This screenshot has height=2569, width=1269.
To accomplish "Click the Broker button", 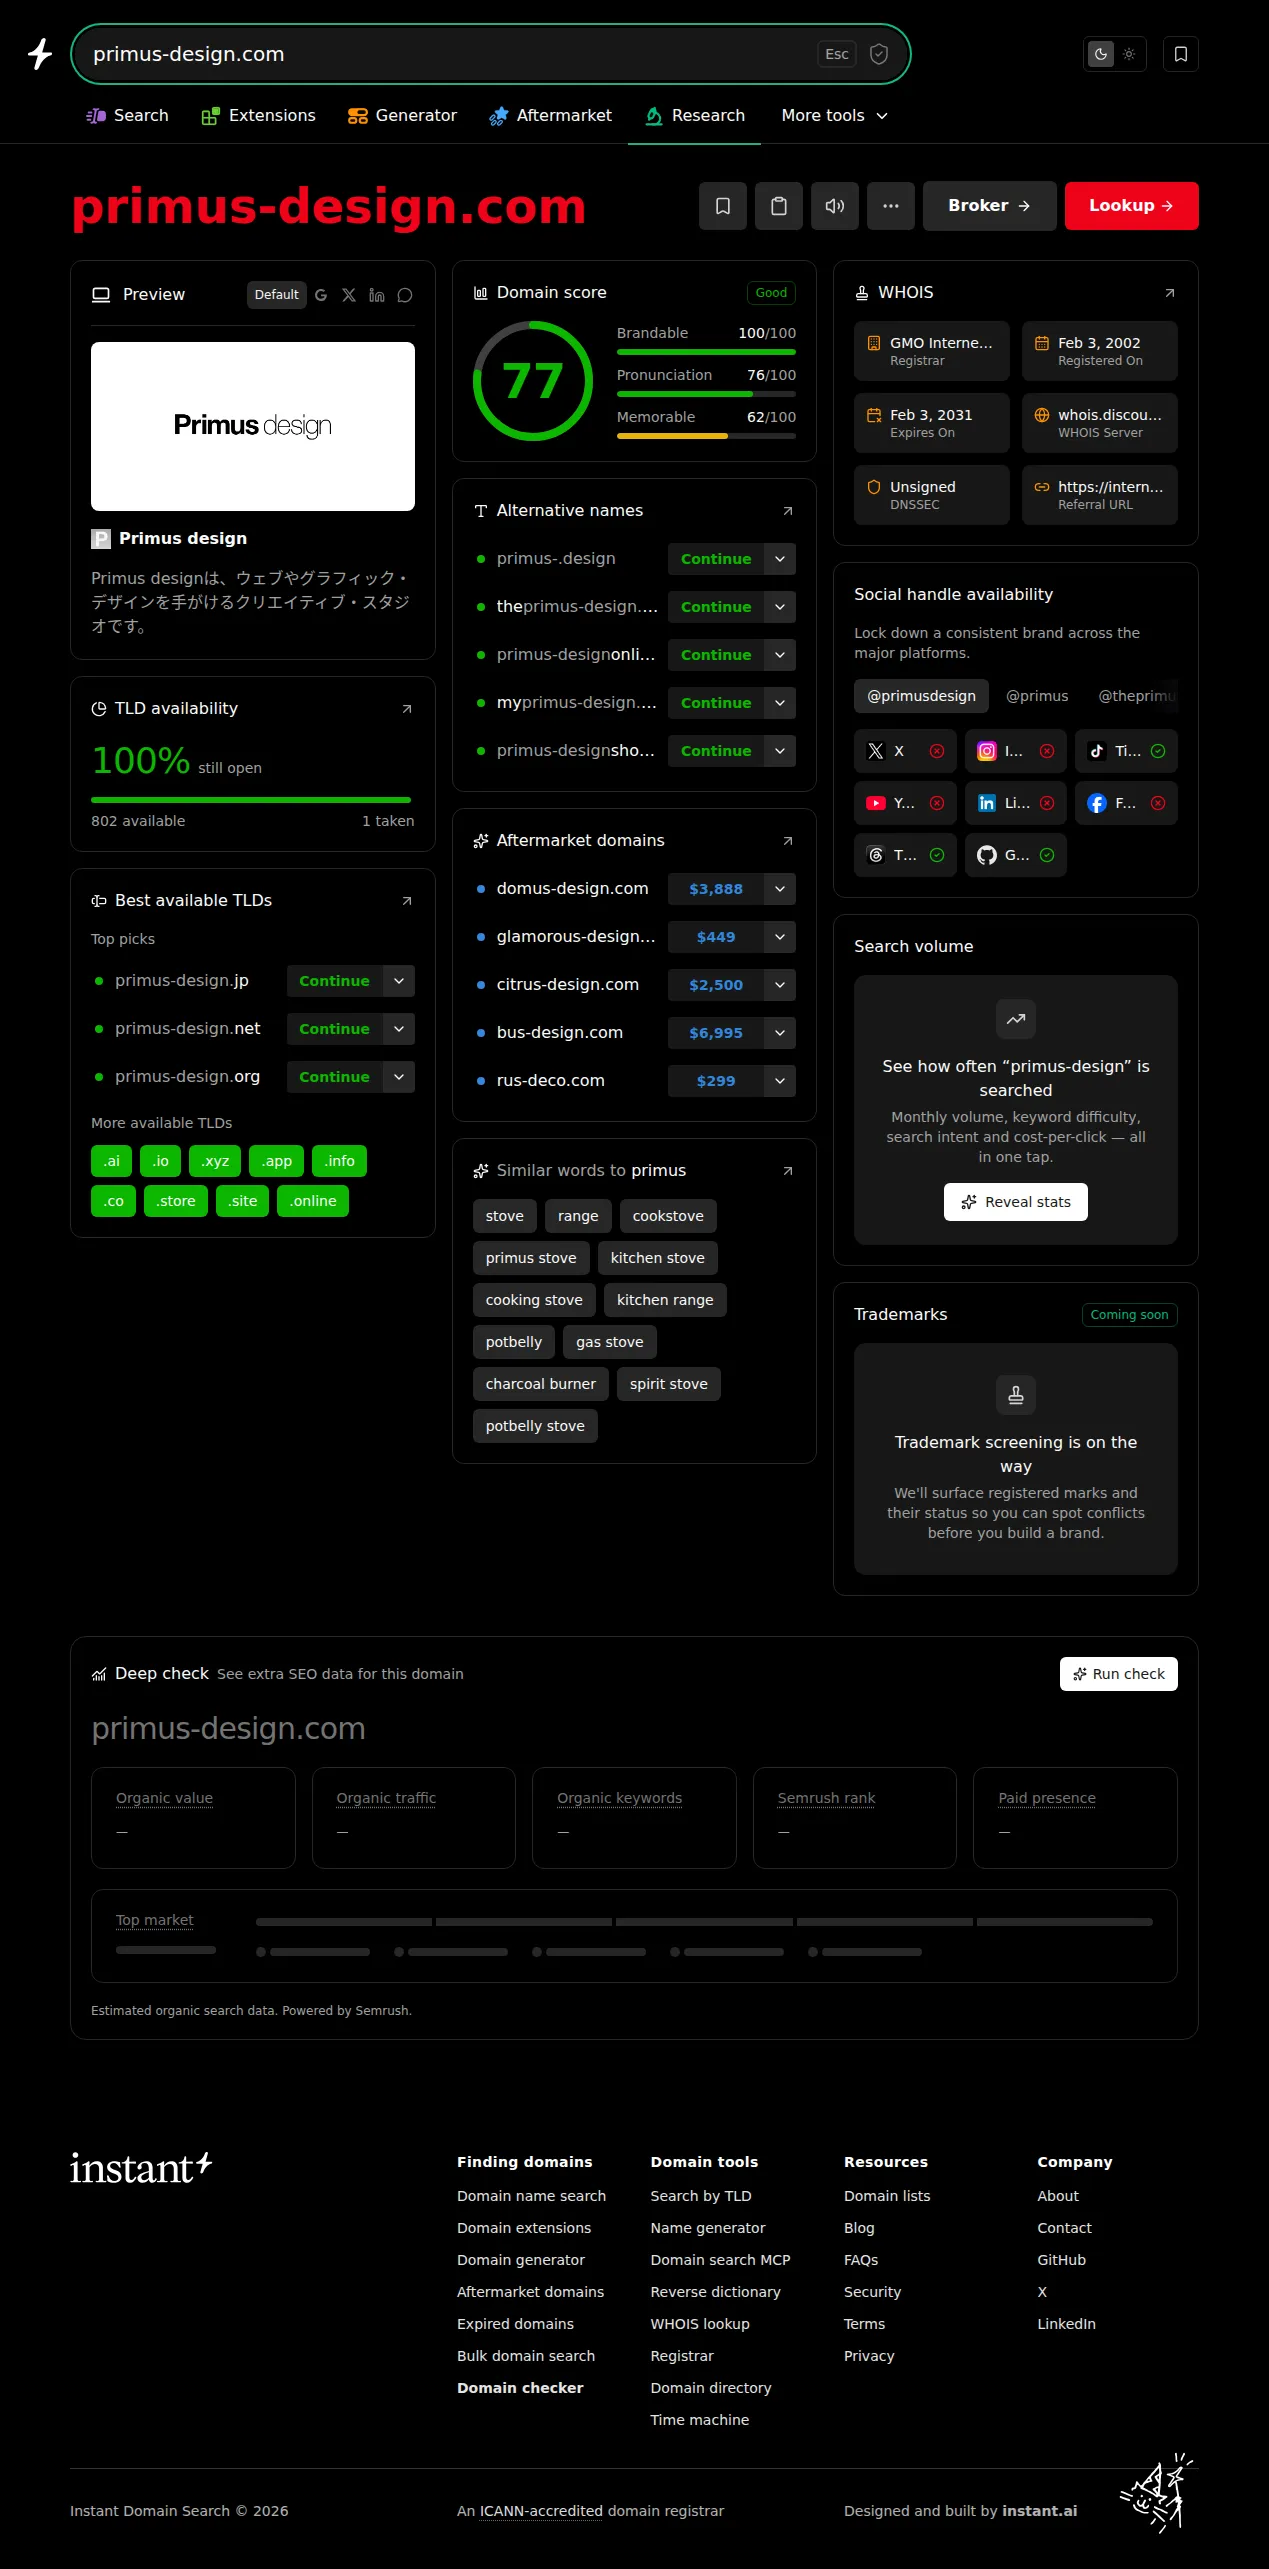I will 989,206.
